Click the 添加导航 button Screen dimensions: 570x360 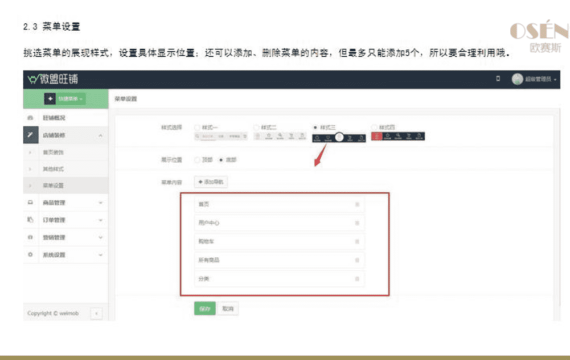click(x=211, y=182)
